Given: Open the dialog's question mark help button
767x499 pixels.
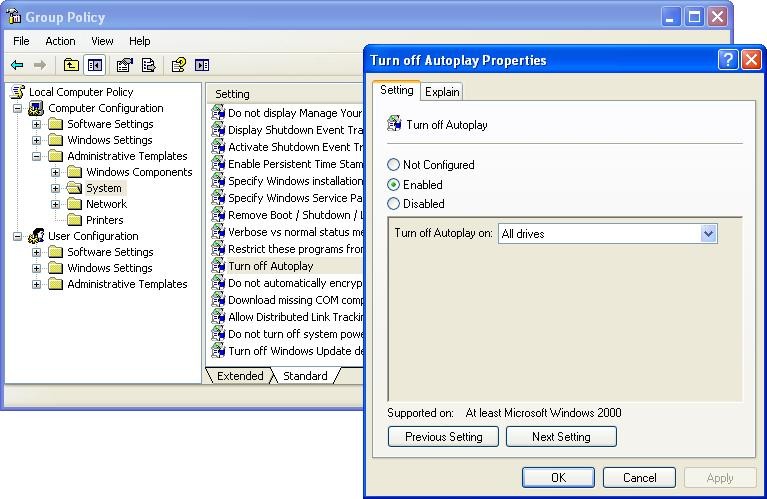Looking at the screenshot, I should 728,60.
